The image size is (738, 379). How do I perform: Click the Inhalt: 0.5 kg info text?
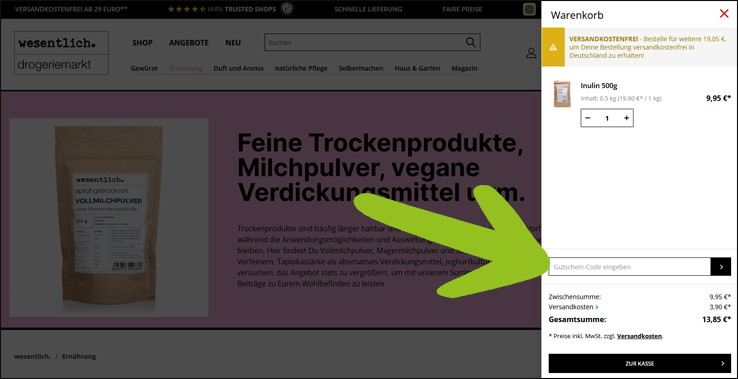click(x=621, y=98)
